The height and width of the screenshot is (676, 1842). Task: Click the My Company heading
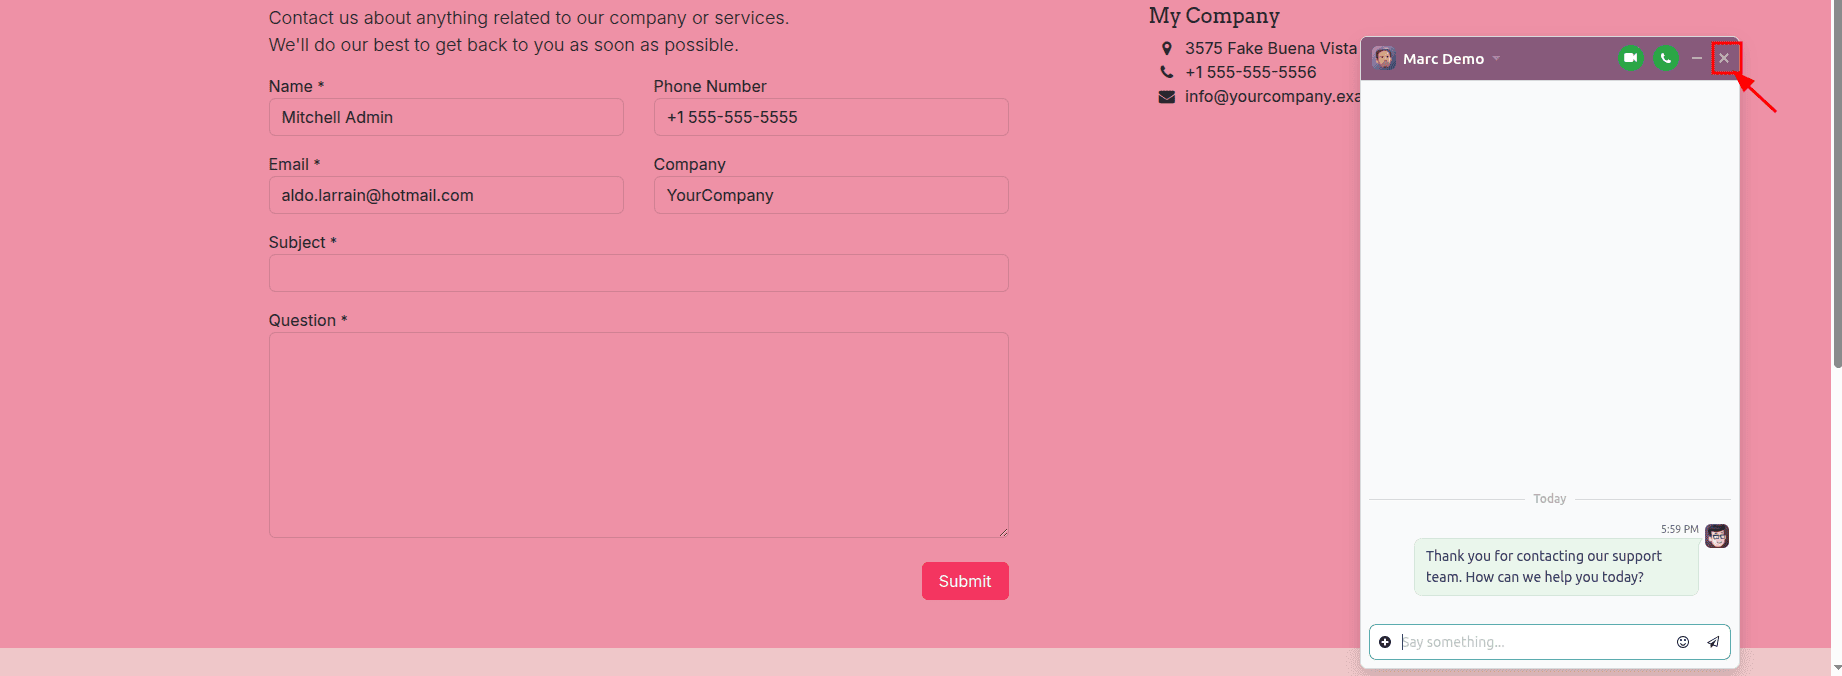[1214, 16]
